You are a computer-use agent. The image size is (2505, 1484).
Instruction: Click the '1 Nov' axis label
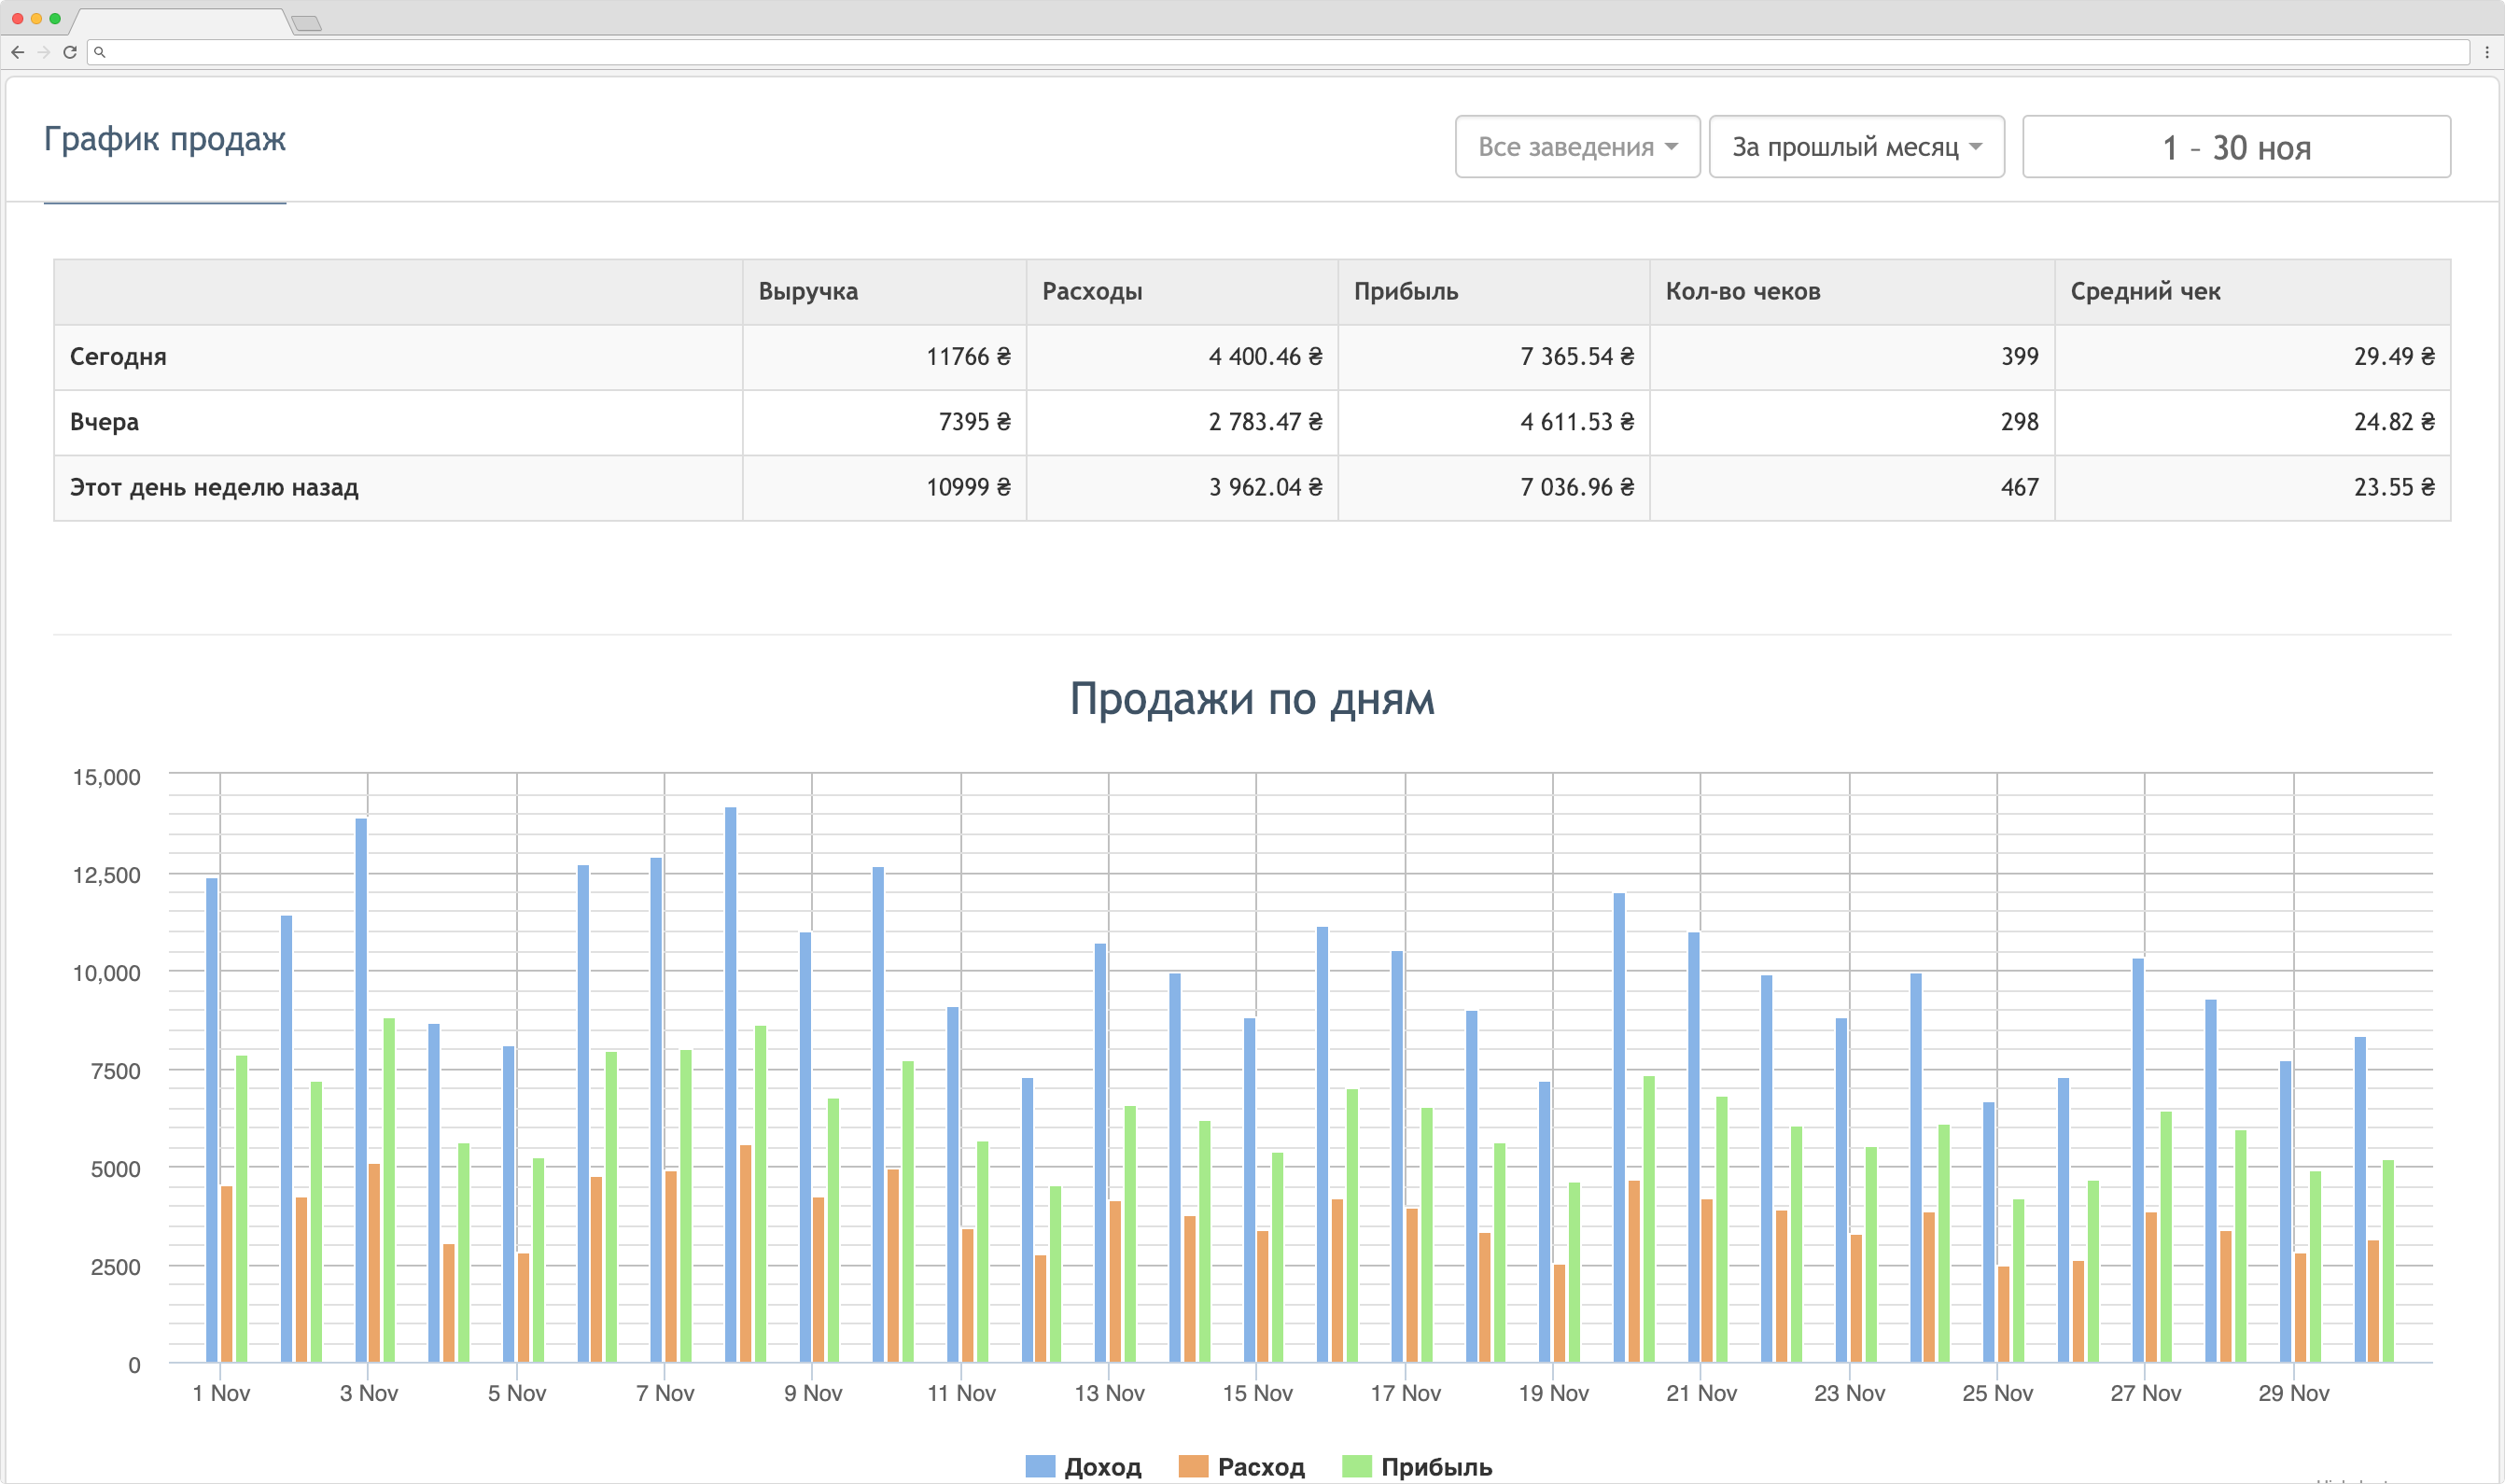pos(221,1393)
